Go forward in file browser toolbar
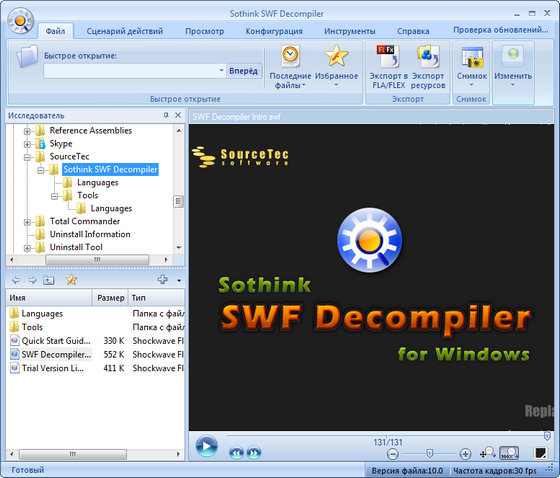The image size is (560, 478). 32,280
